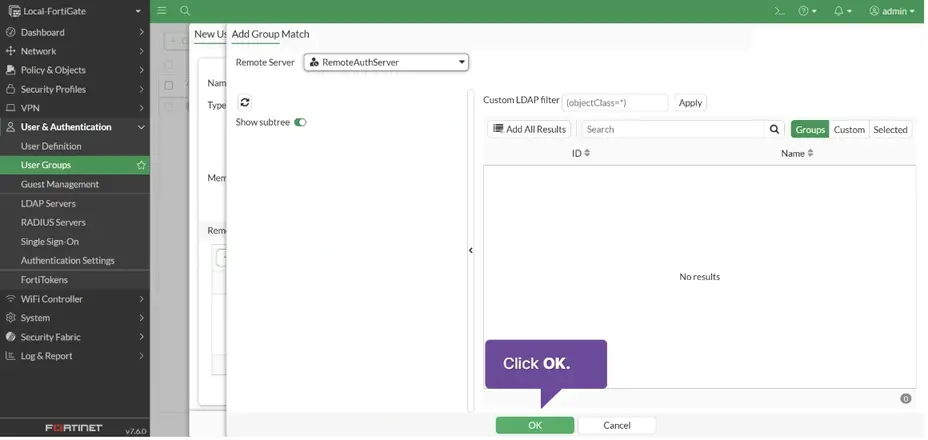Screen dimensions: 928x440
Task: Click the Log & Report chart icon
Action: [x=10, y=356]
